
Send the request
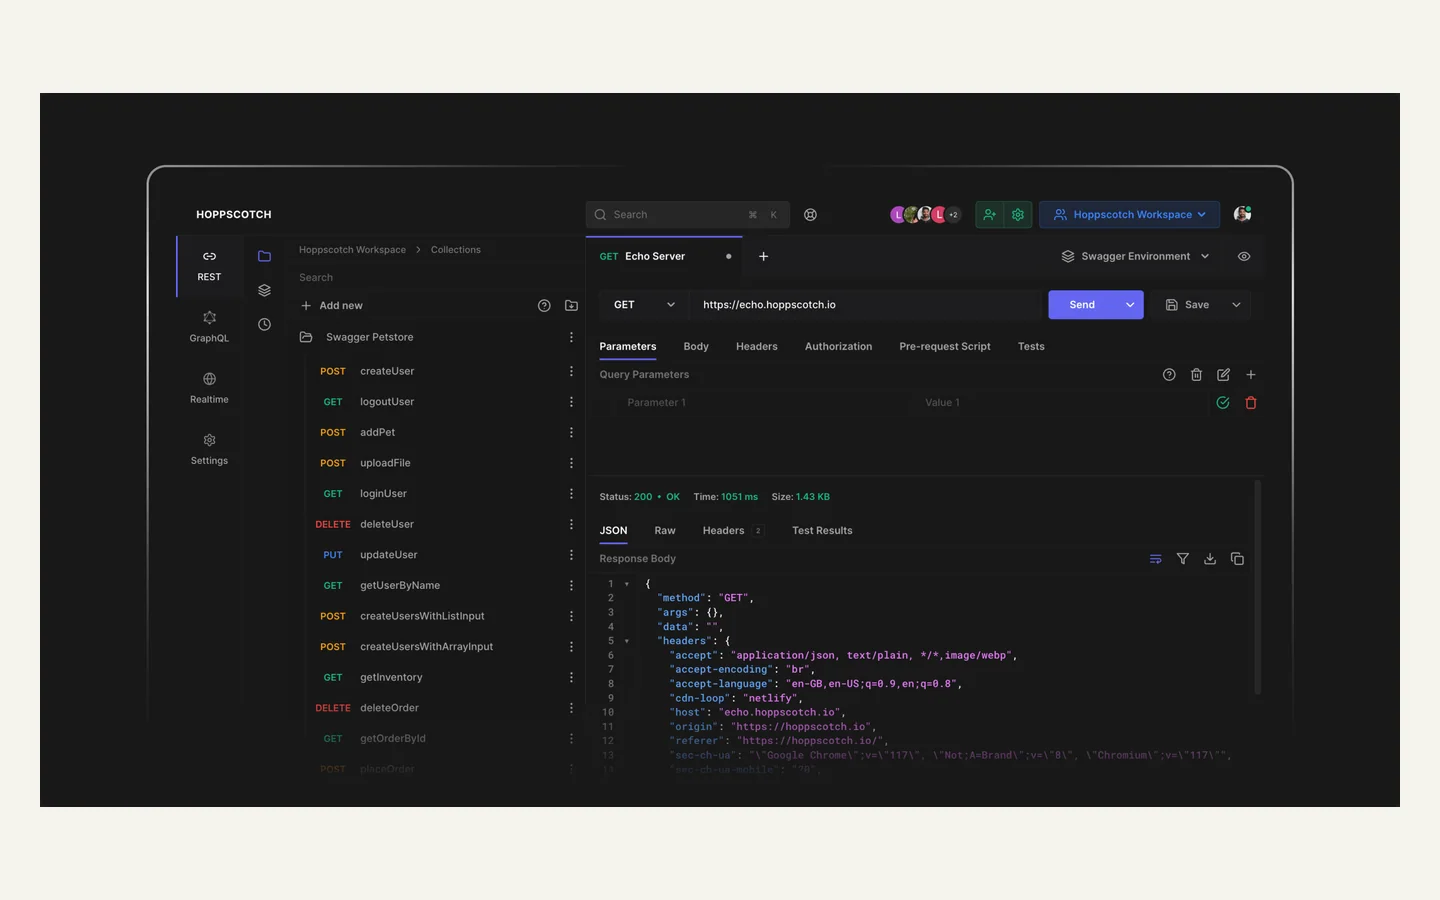click(x=1082, y=305)
